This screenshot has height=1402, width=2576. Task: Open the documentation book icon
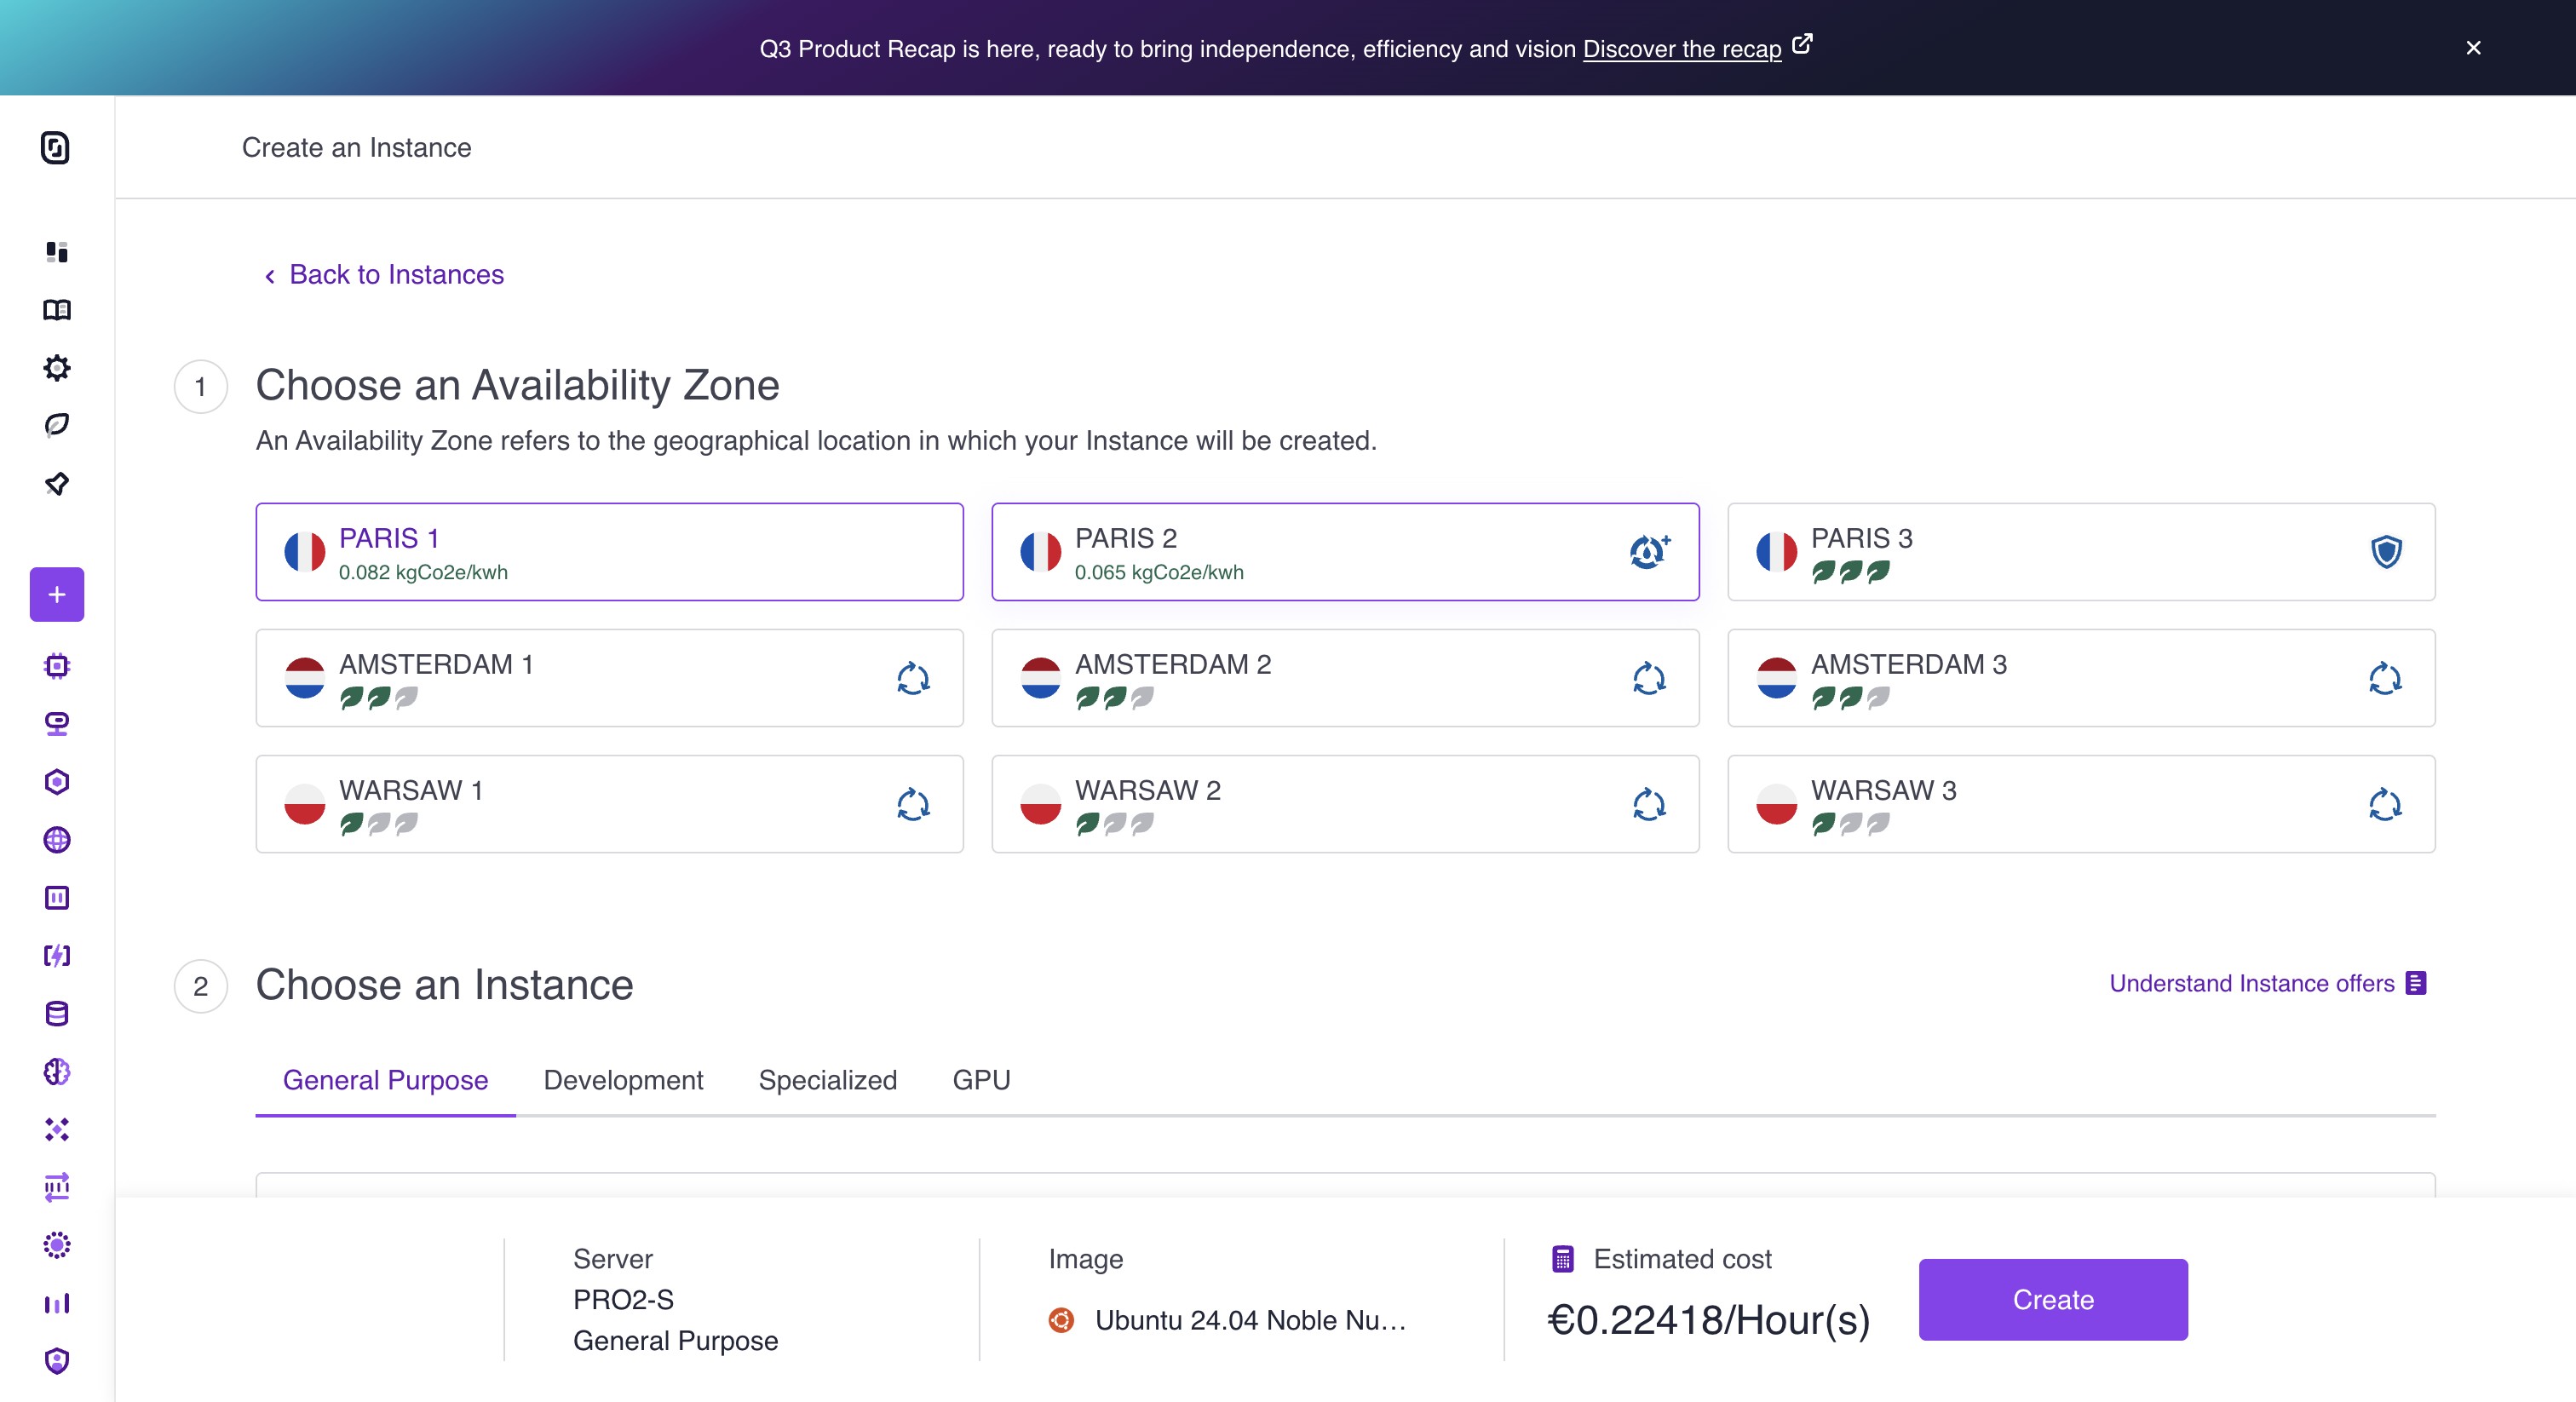click(57, 310)
